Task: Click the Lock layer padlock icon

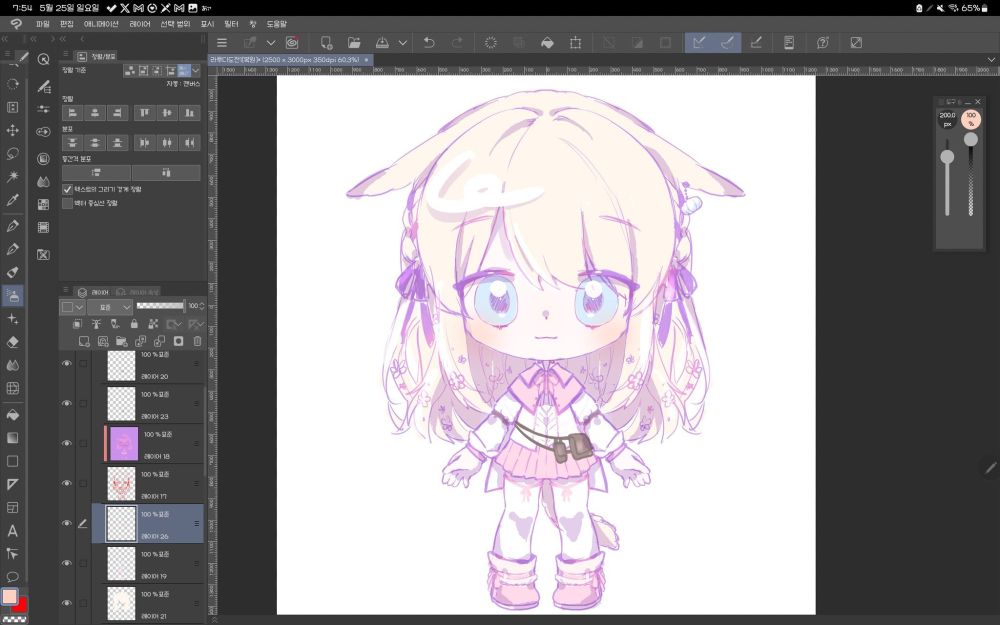Action: (x=134, y=324)
